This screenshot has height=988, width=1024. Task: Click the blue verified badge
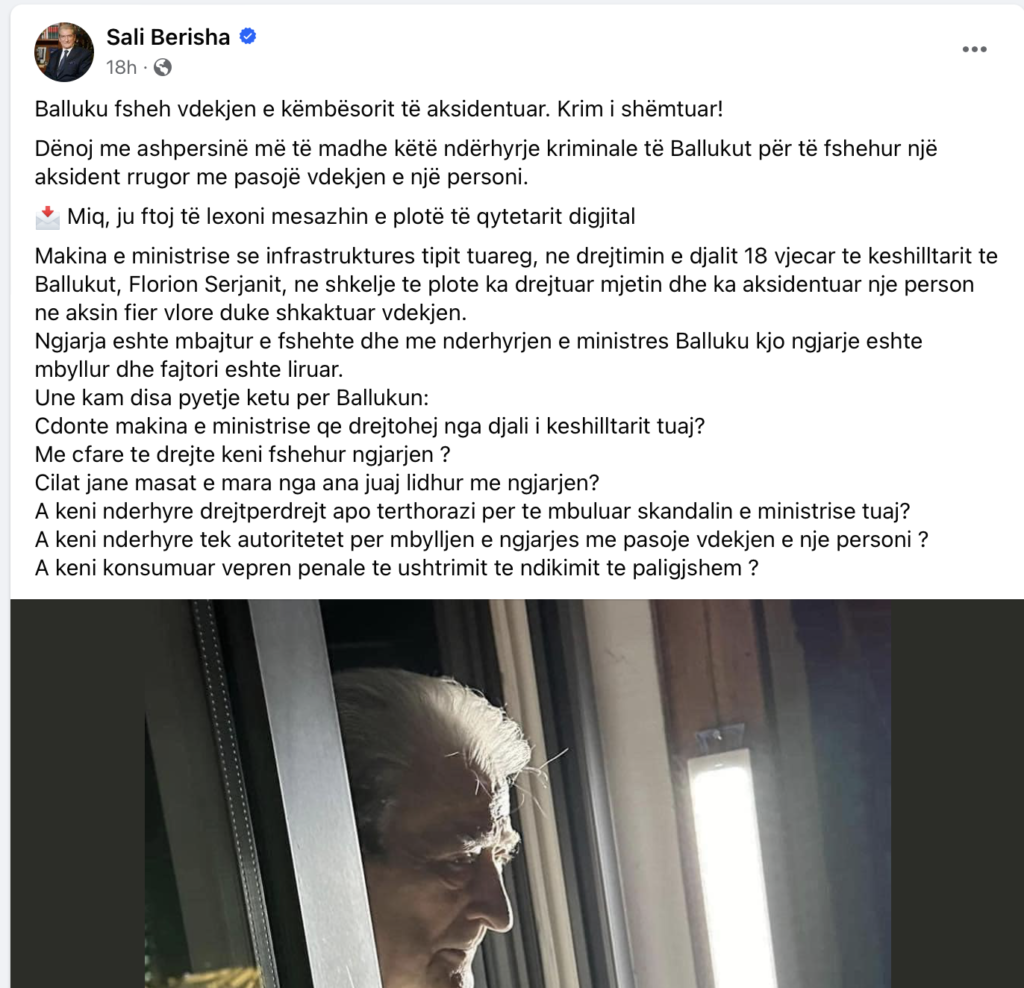click(x=248, y=37)
